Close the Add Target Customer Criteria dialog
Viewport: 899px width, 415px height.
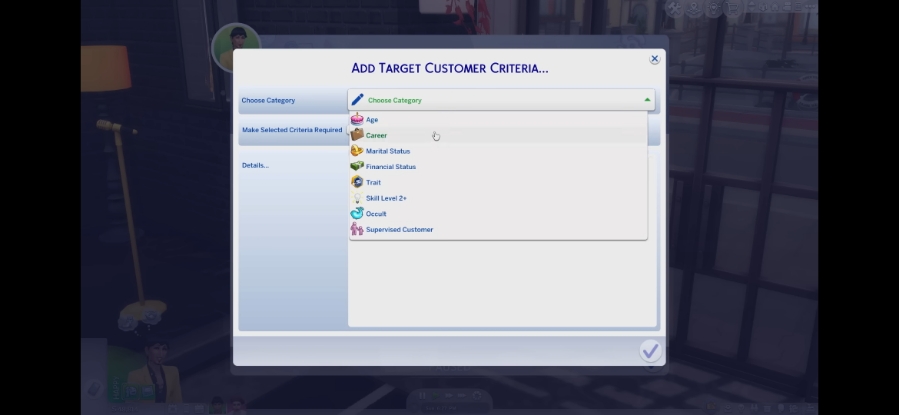coord(654,58)
